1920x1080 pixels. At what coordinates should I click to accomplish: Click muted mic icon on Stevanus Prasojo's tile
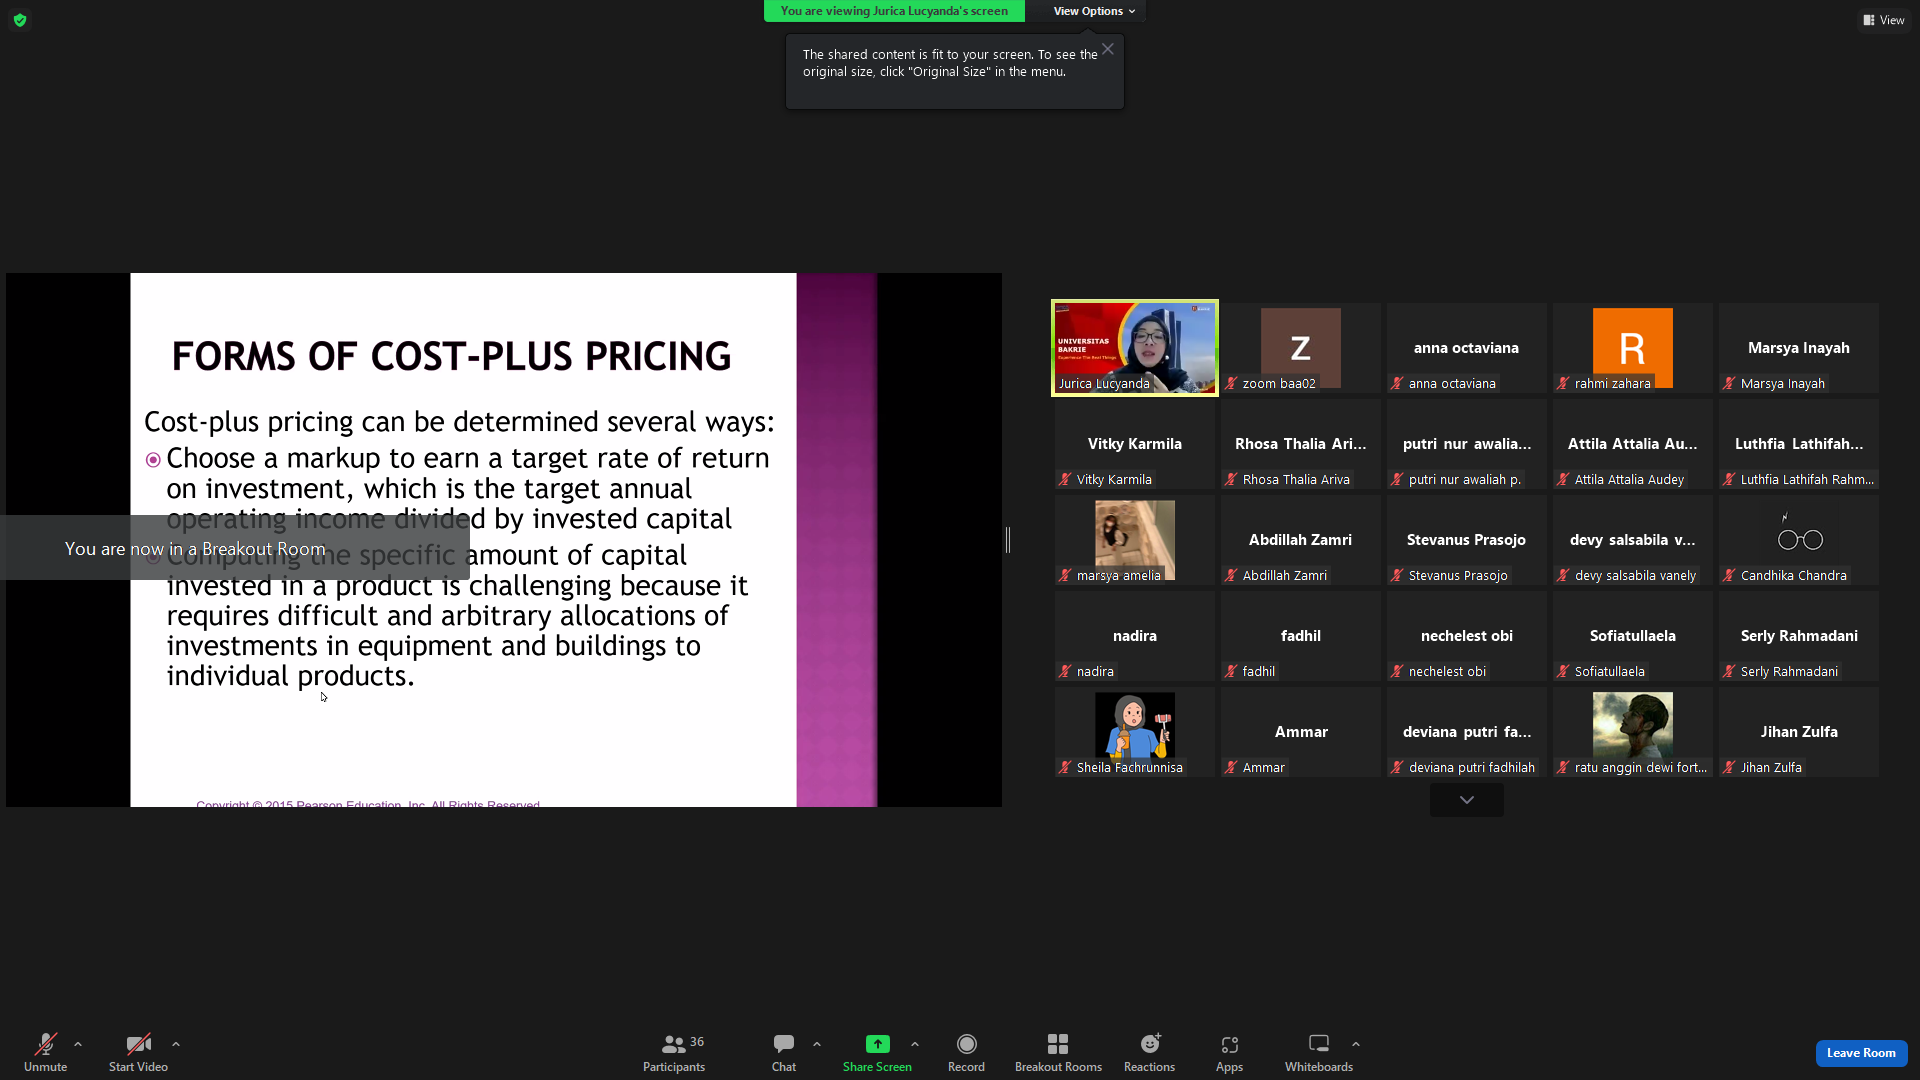[1398, 576]
